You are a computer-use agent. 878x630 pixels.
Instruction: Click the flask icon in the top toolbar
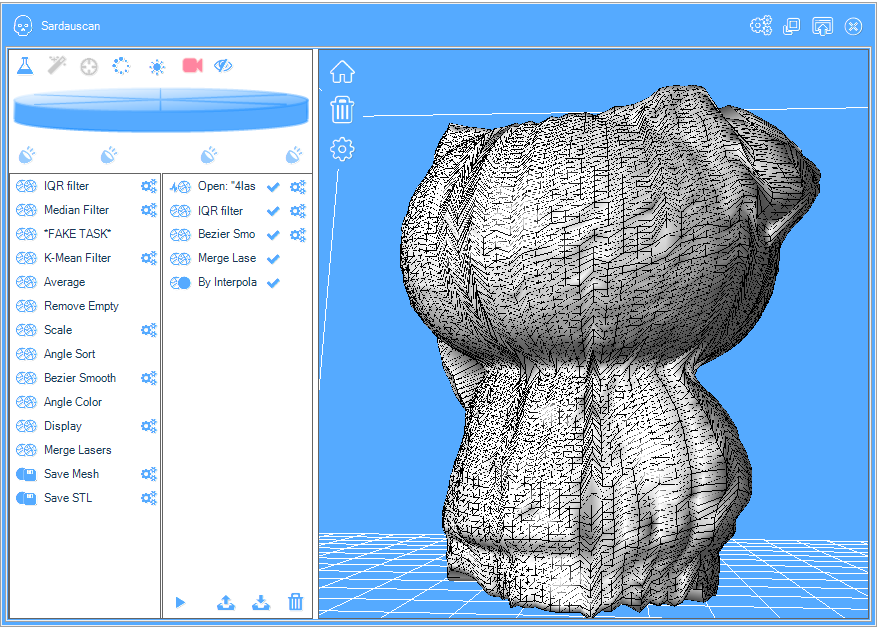(26, 65)
